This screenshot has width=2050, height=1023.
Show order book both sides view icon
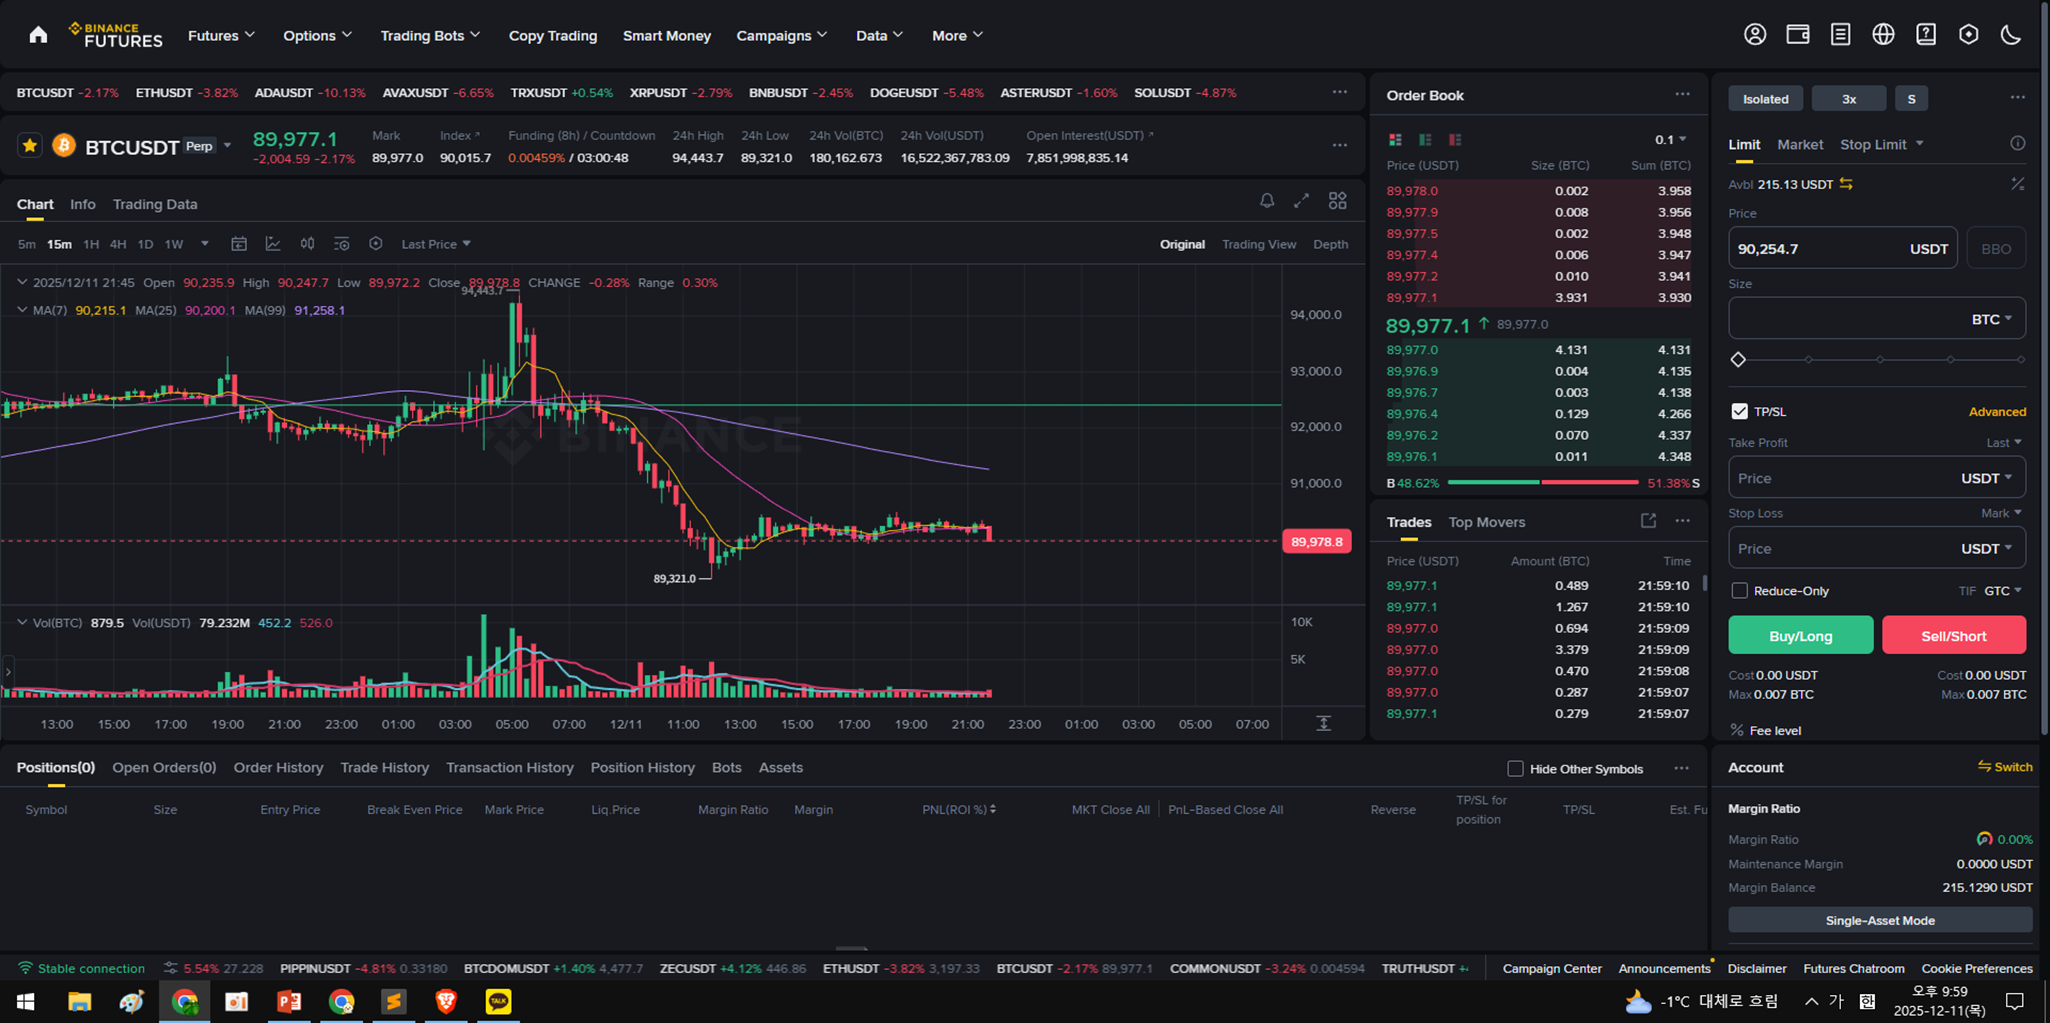point(1395,139)
